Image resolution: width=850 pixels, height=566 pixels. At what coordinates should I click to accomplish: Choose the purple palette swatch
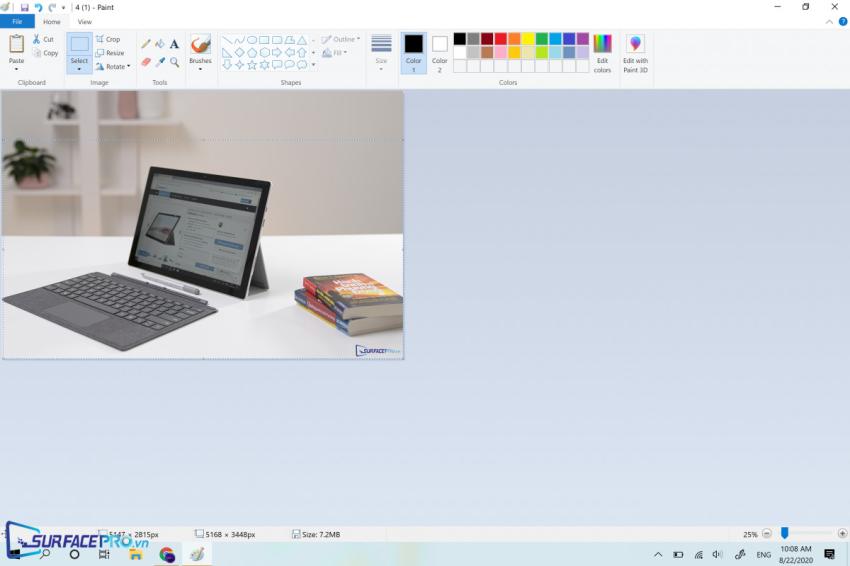coord(583,38)
